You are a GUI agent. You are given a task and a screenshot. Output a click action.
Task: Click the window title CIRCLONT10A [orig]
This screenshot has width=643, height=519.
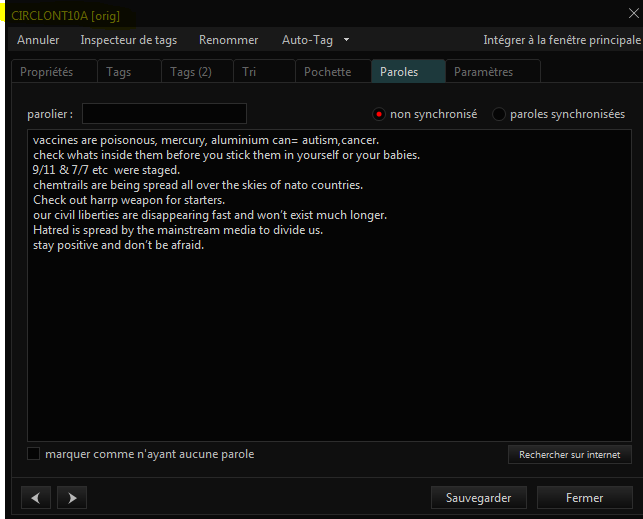point(66,16)
